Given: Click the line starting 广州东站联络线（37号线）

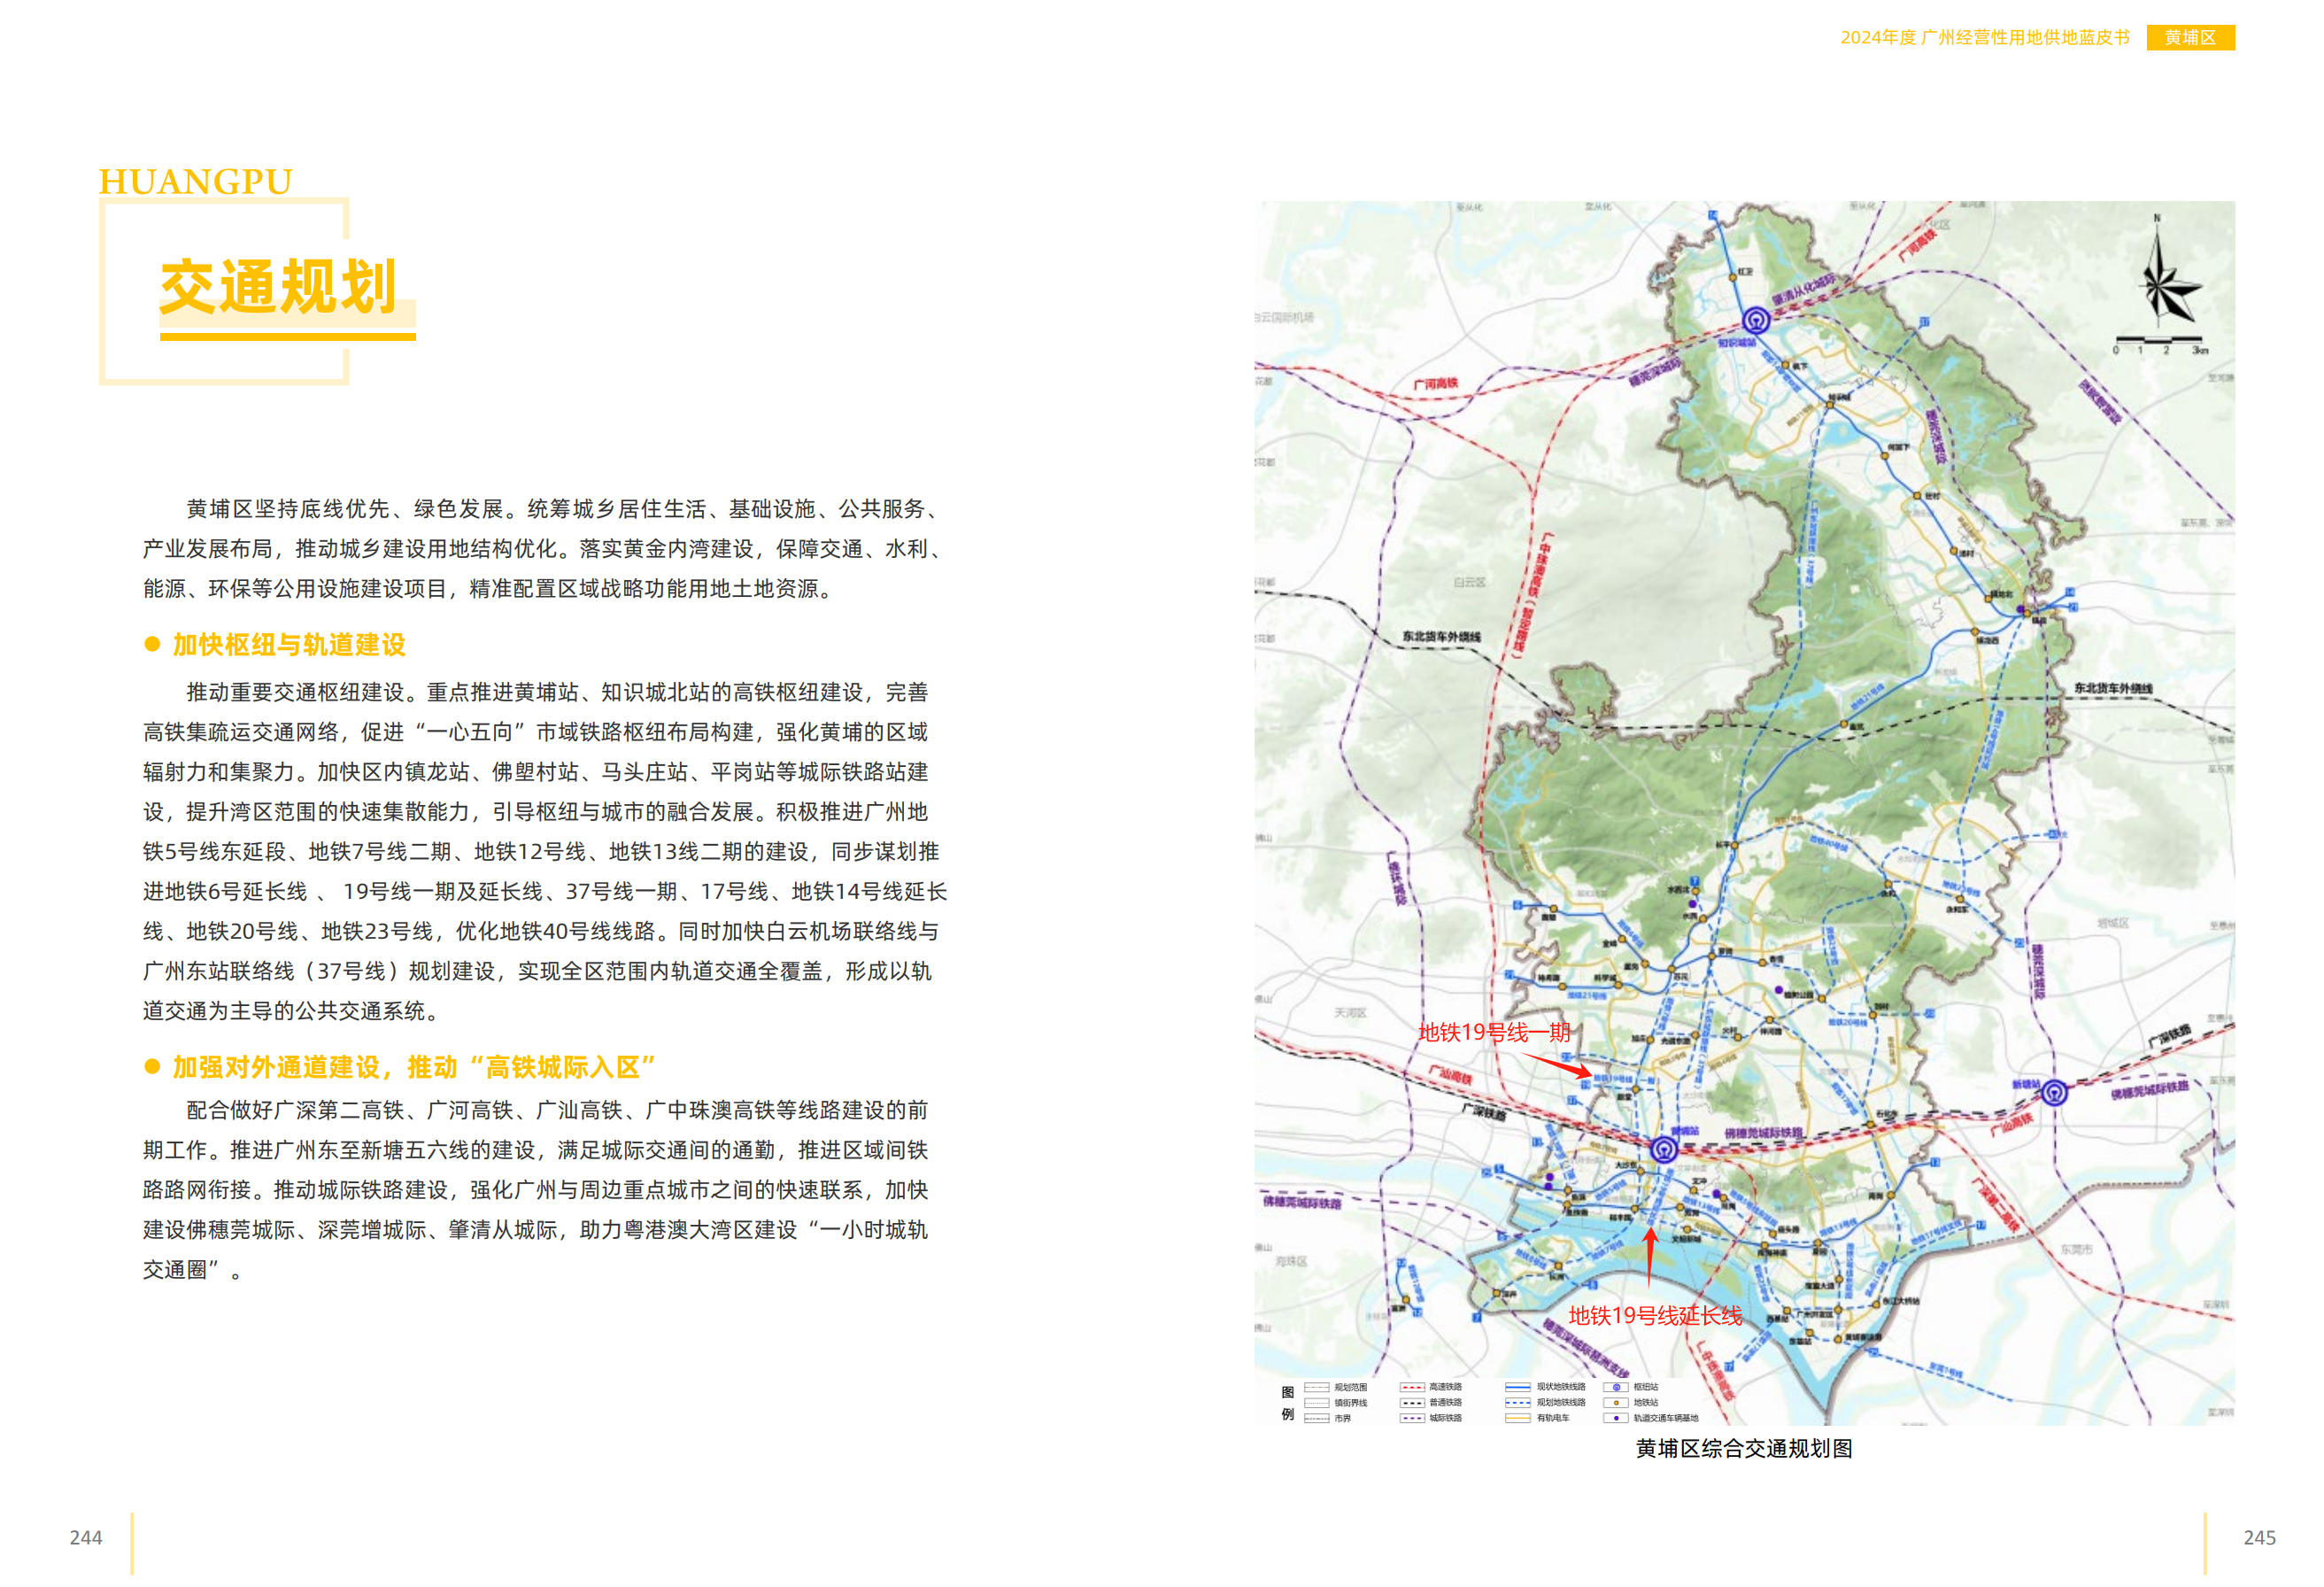Looking at the screenshot, I should pos(537,971).
